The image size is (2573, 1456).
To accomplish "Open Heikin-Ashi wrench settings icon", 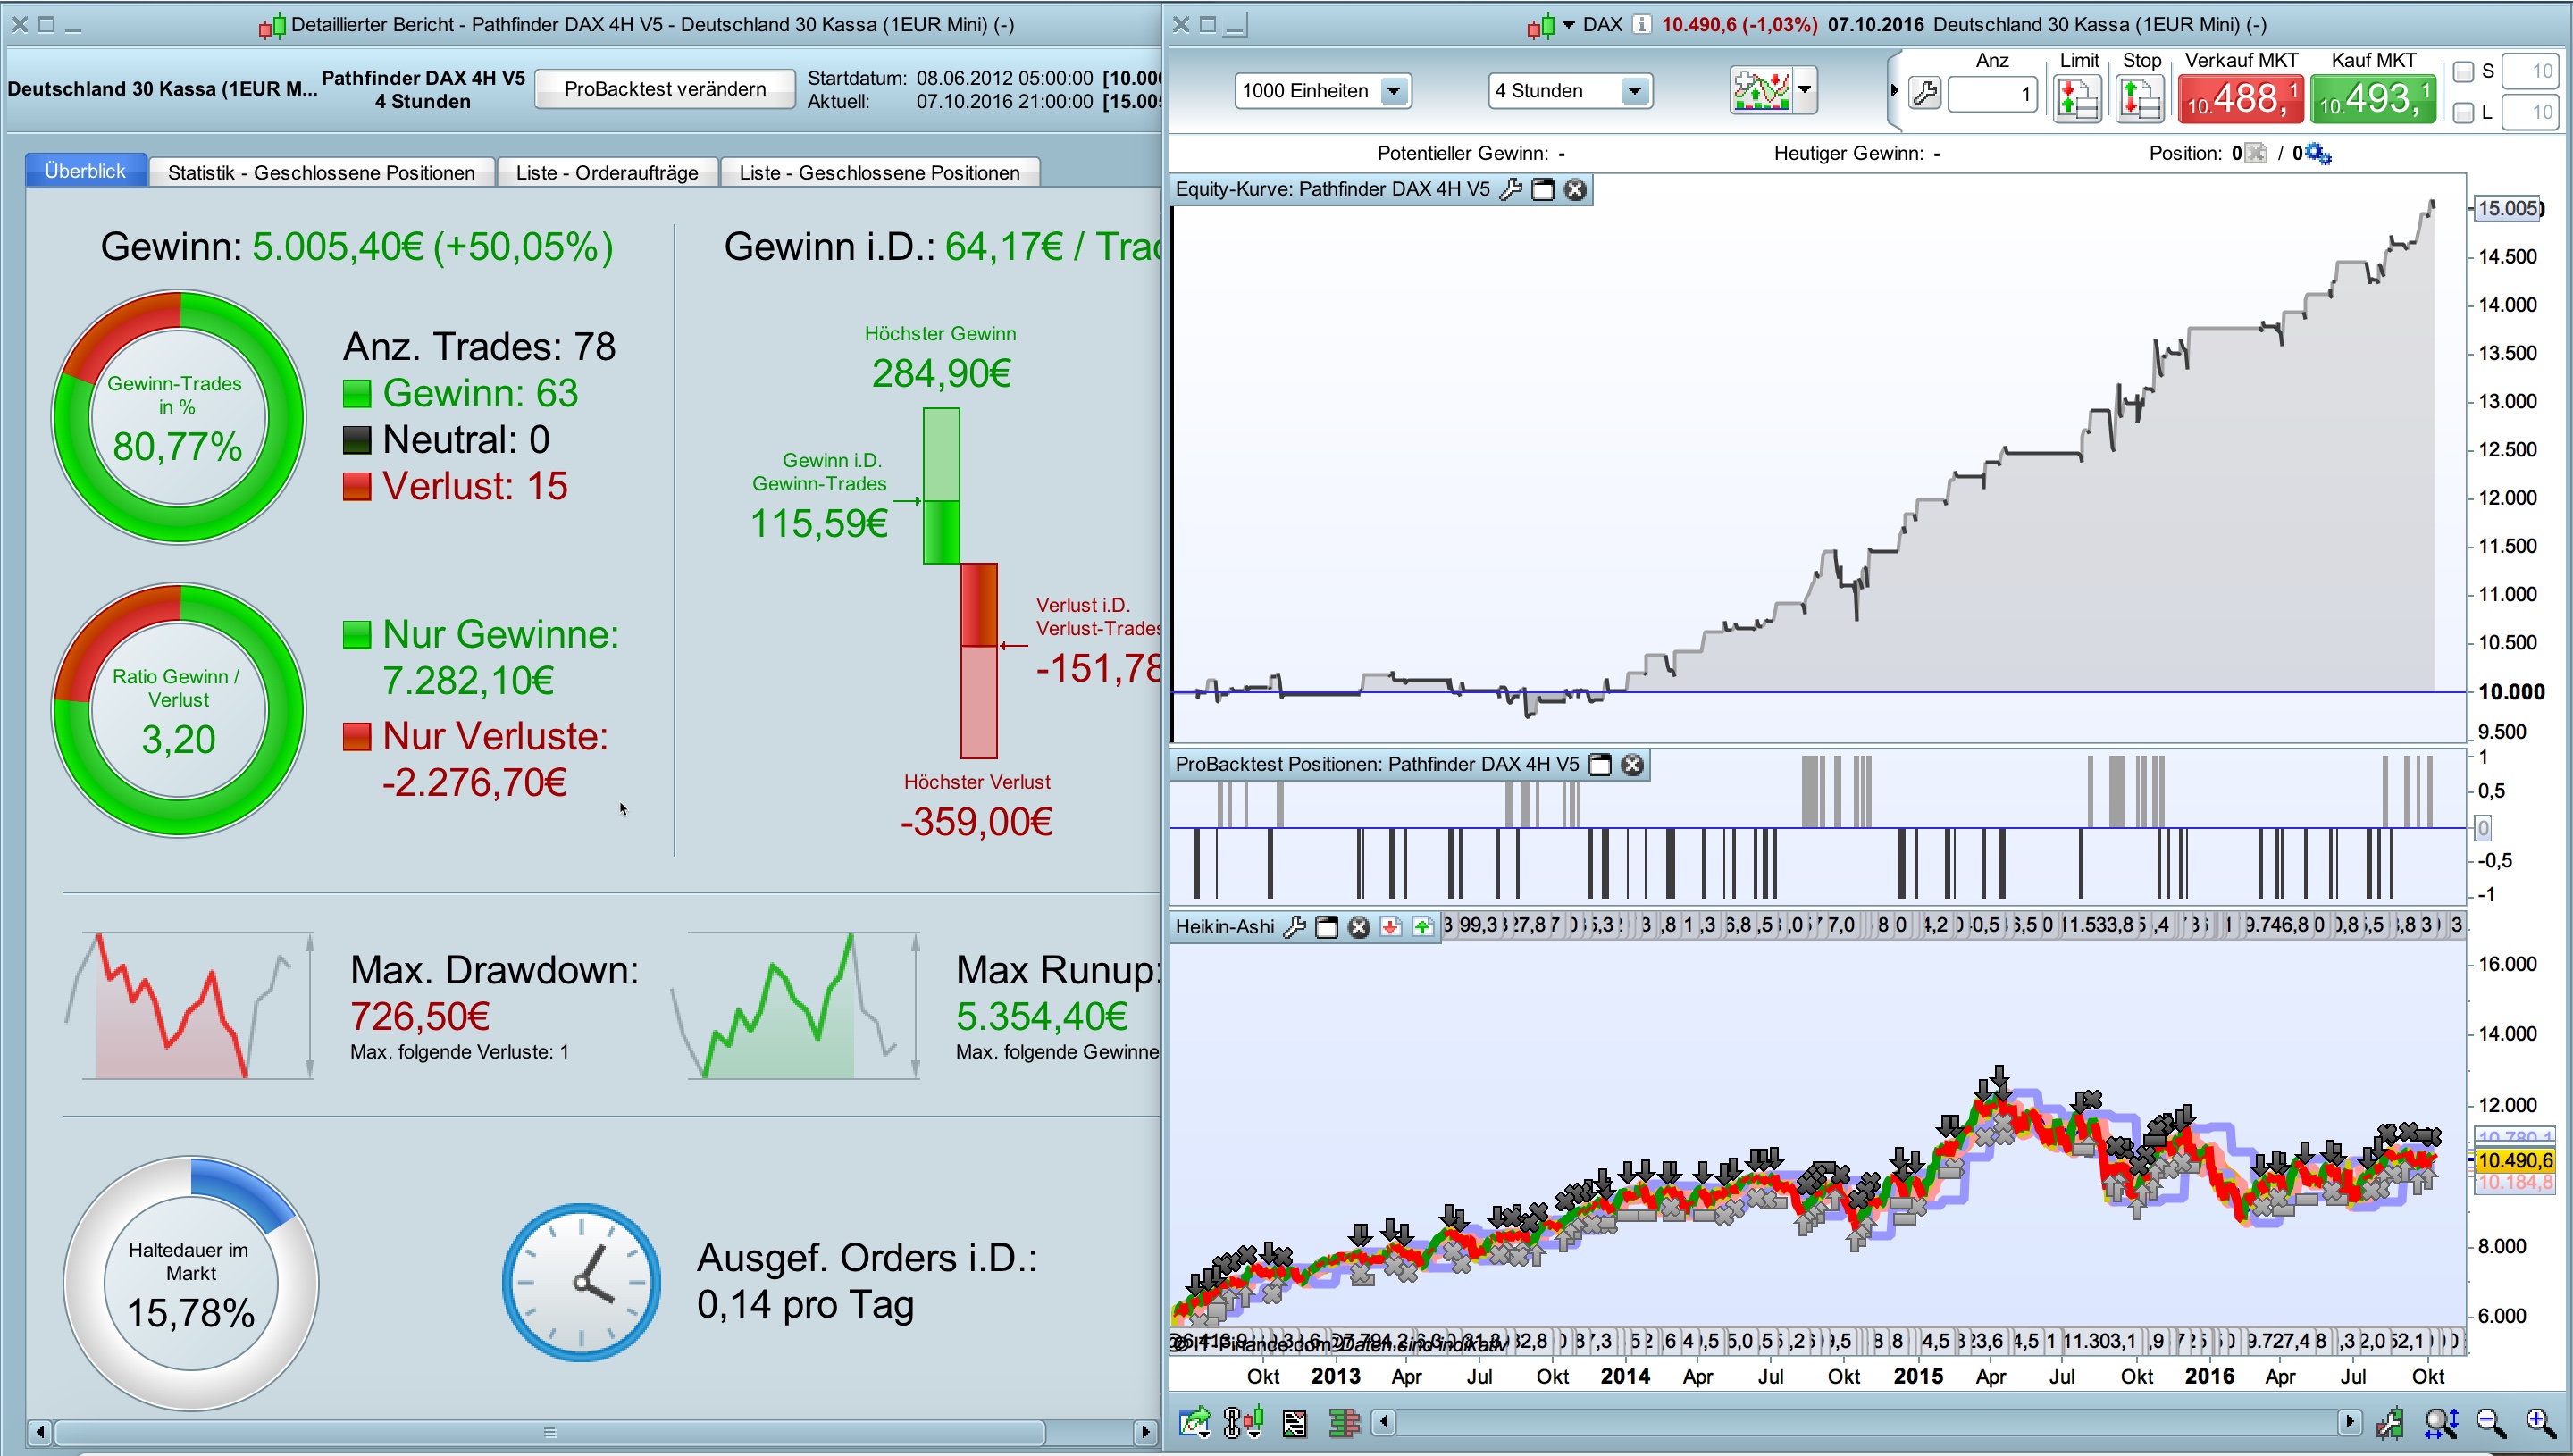I will [x=1294, y=926].
